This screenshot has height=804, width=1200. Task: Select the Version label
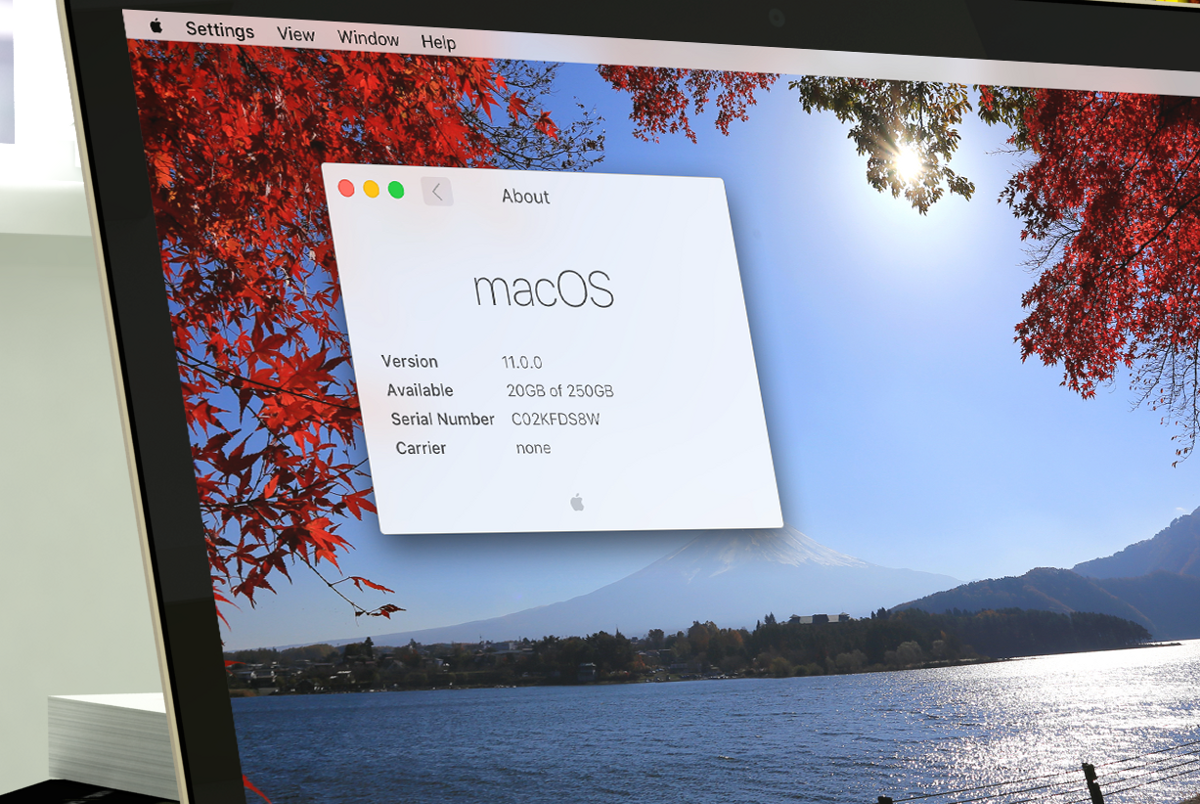(410, 362)
